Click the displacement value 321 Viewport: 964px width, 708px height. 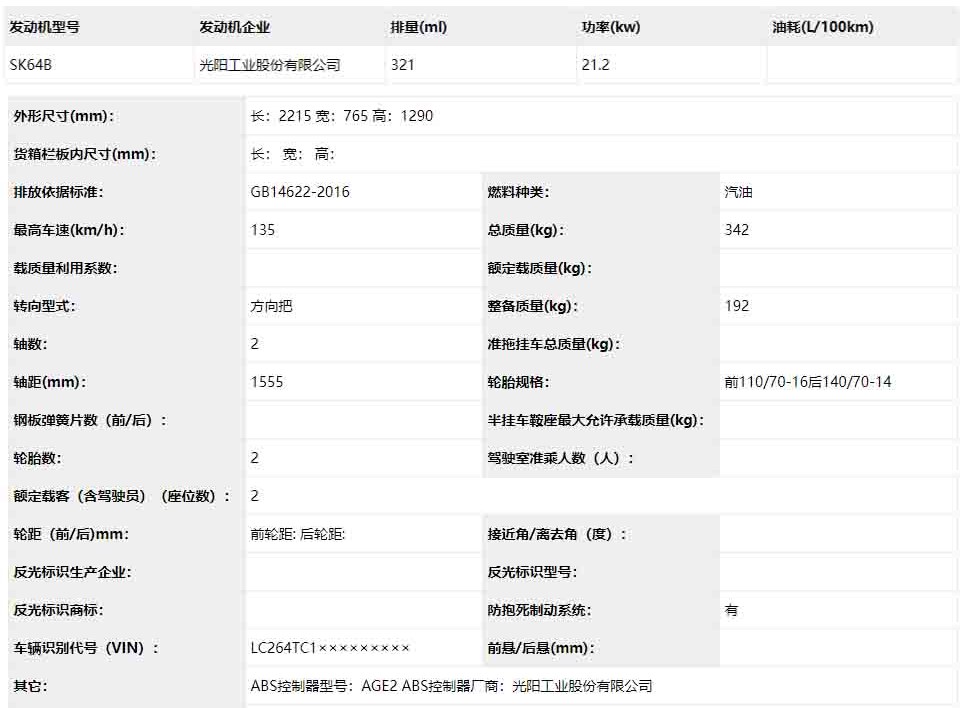coord(403,65)
